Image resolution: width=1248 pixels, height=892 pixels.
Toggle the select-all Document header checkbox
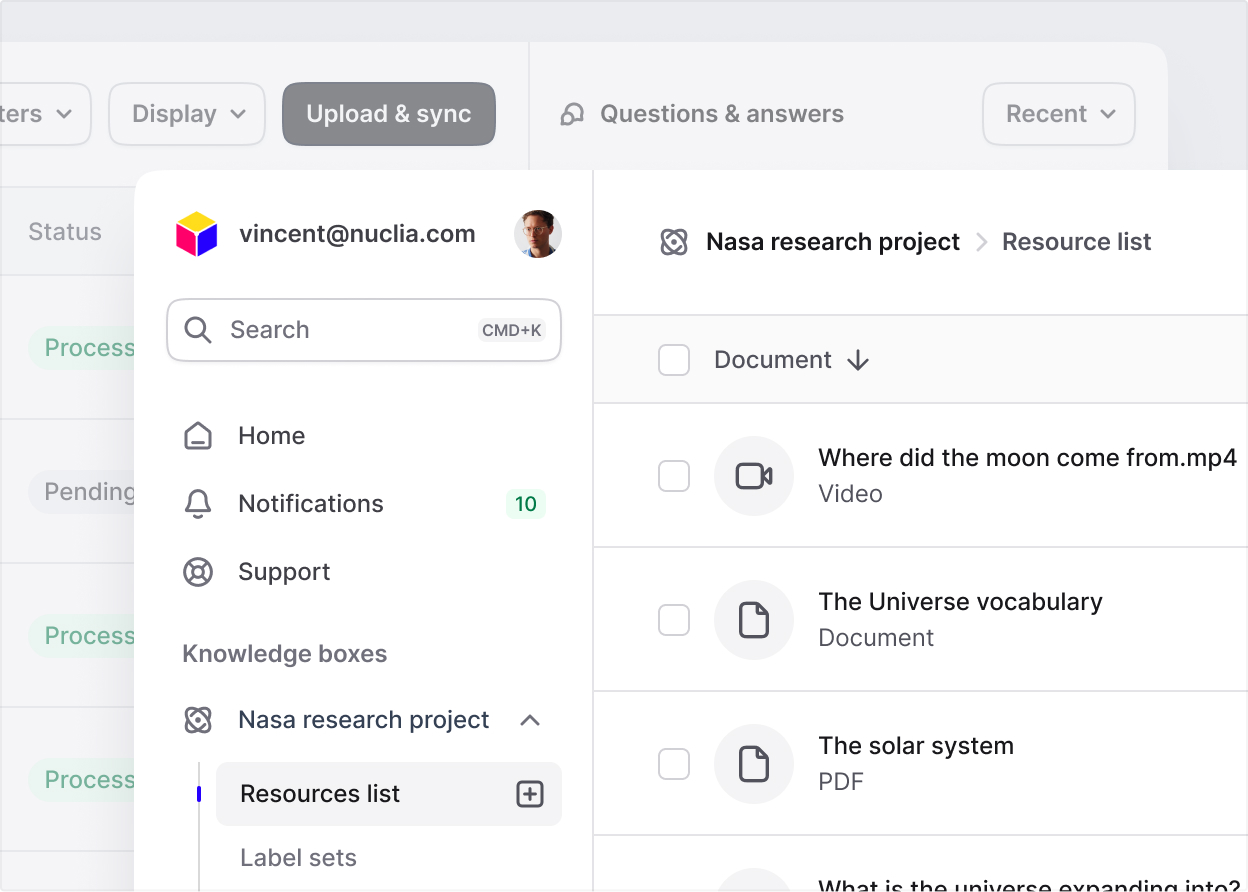tap(674, 360)
